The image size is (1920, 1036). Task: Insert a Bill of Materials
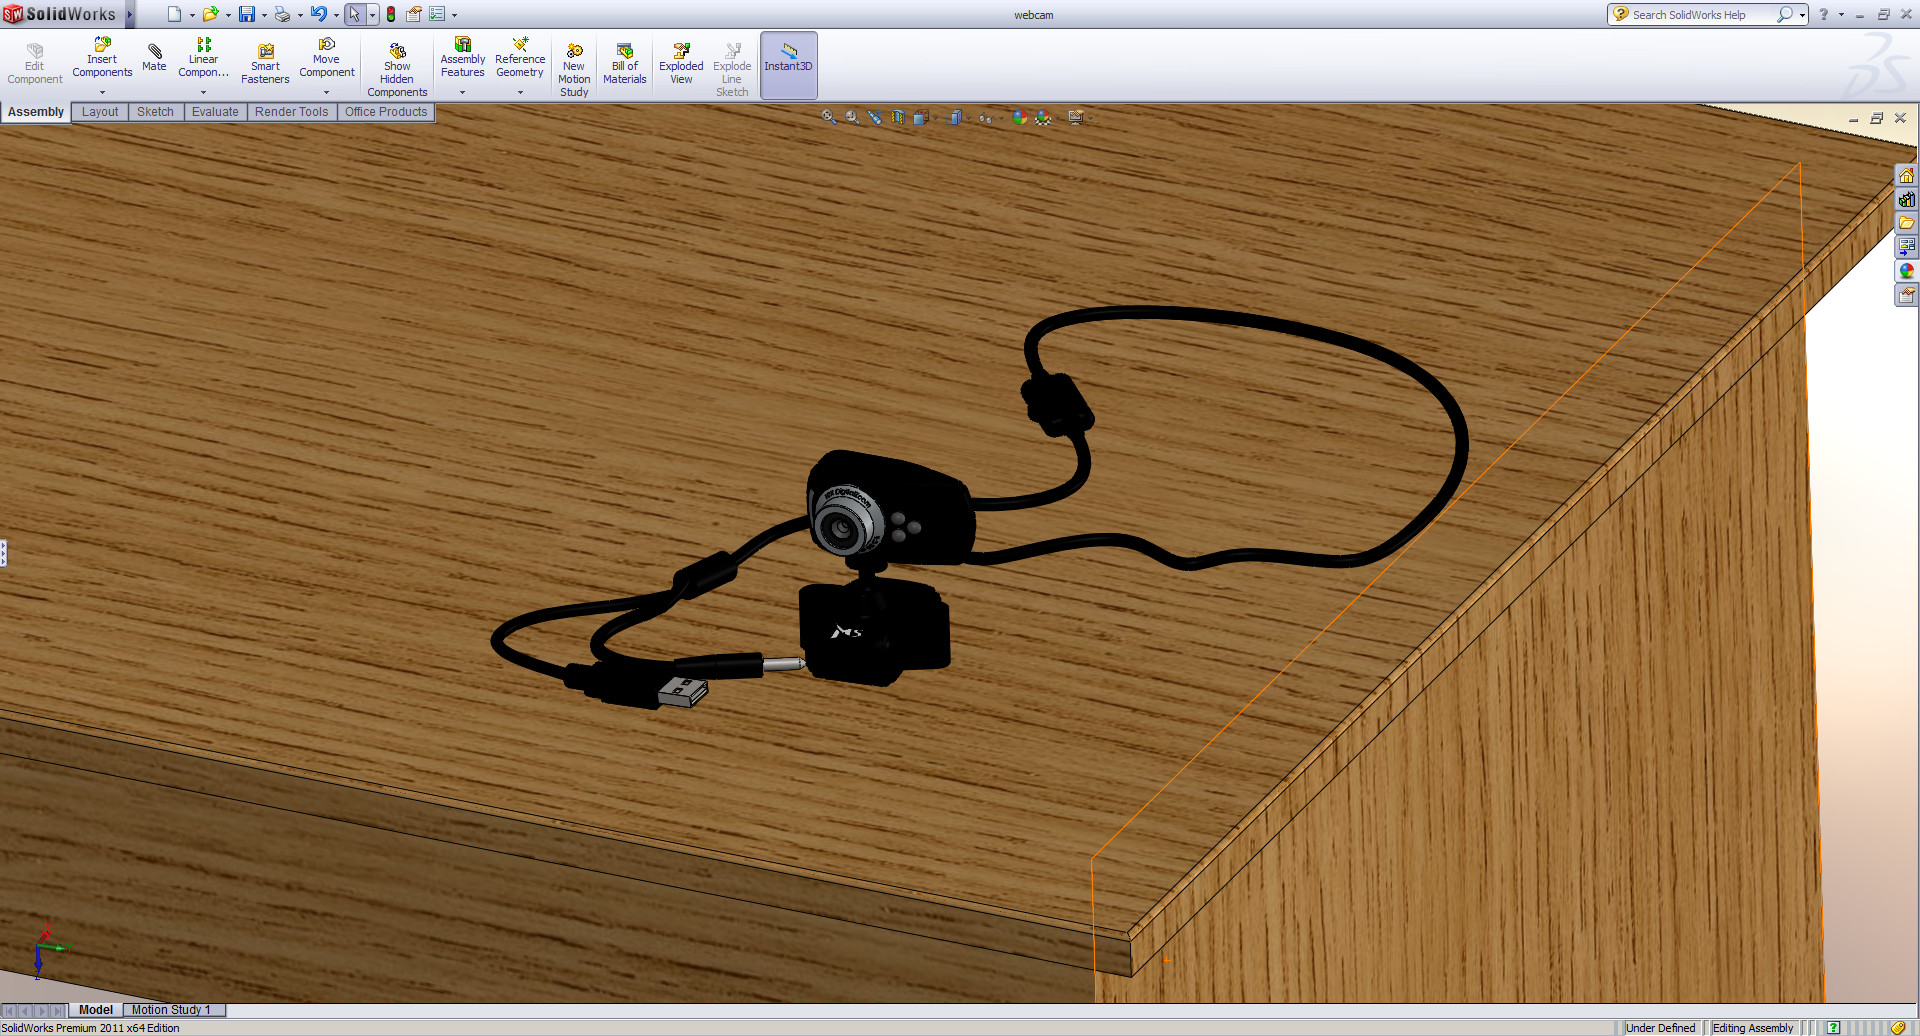(x=625, y=64)
